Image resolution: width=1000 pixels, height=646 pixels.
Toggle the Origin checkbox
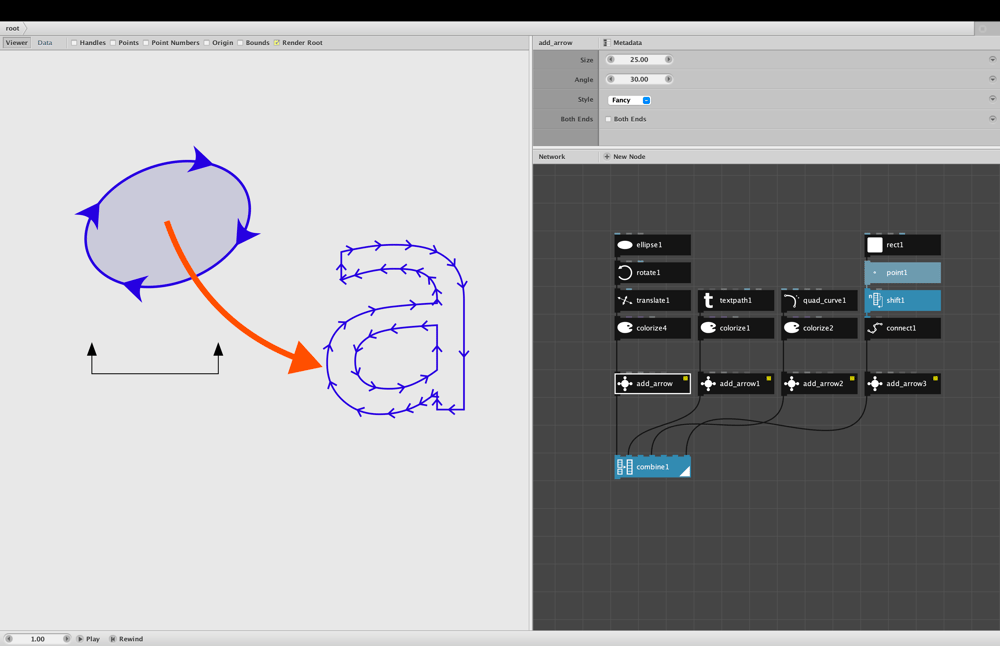tap(207, 43)
